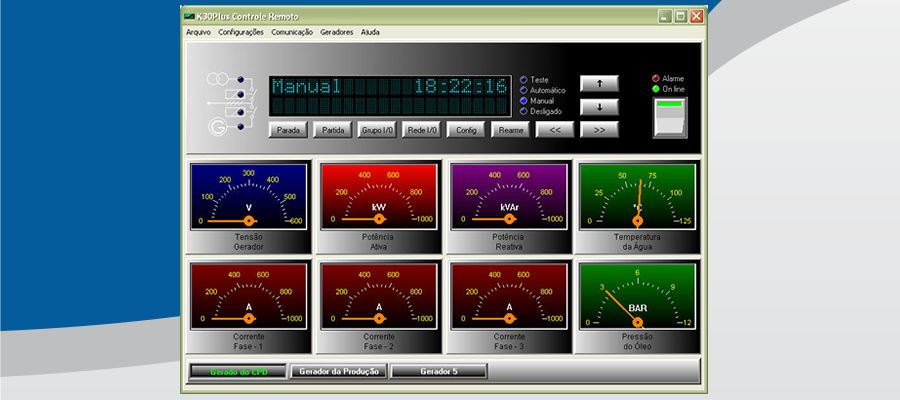Screen dimensions: 900x400
Task: Switch to Gerador da Produção tab
Action: (338, 371)
